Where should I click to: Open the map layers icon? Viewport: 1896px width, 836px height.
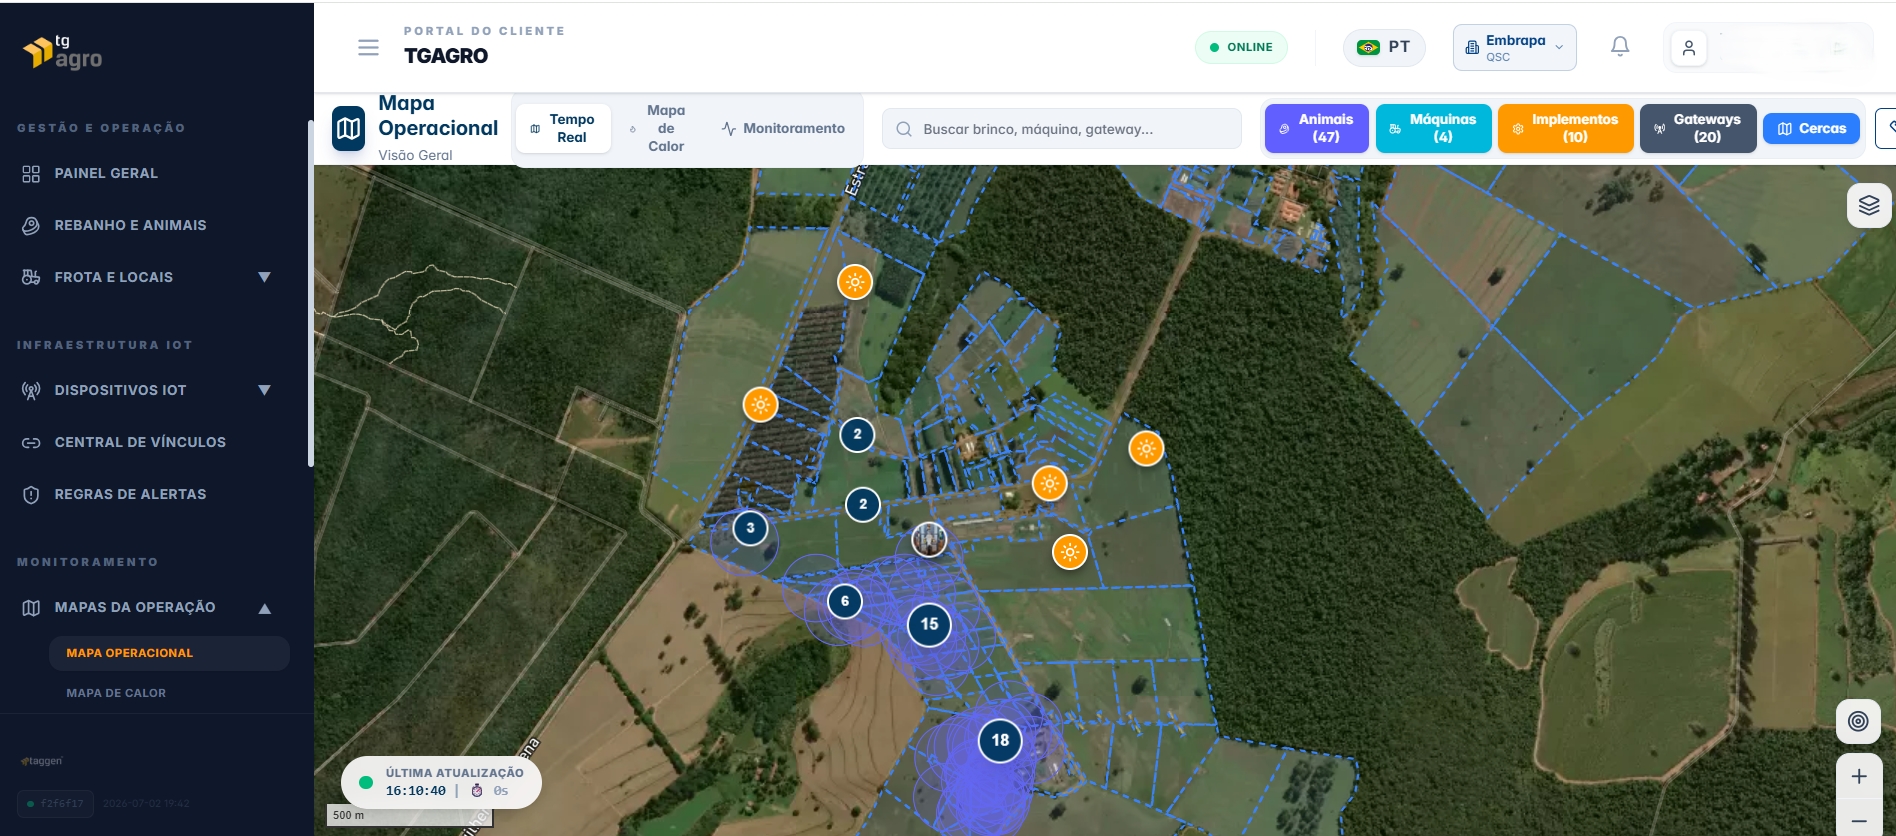pos(1869,206)
